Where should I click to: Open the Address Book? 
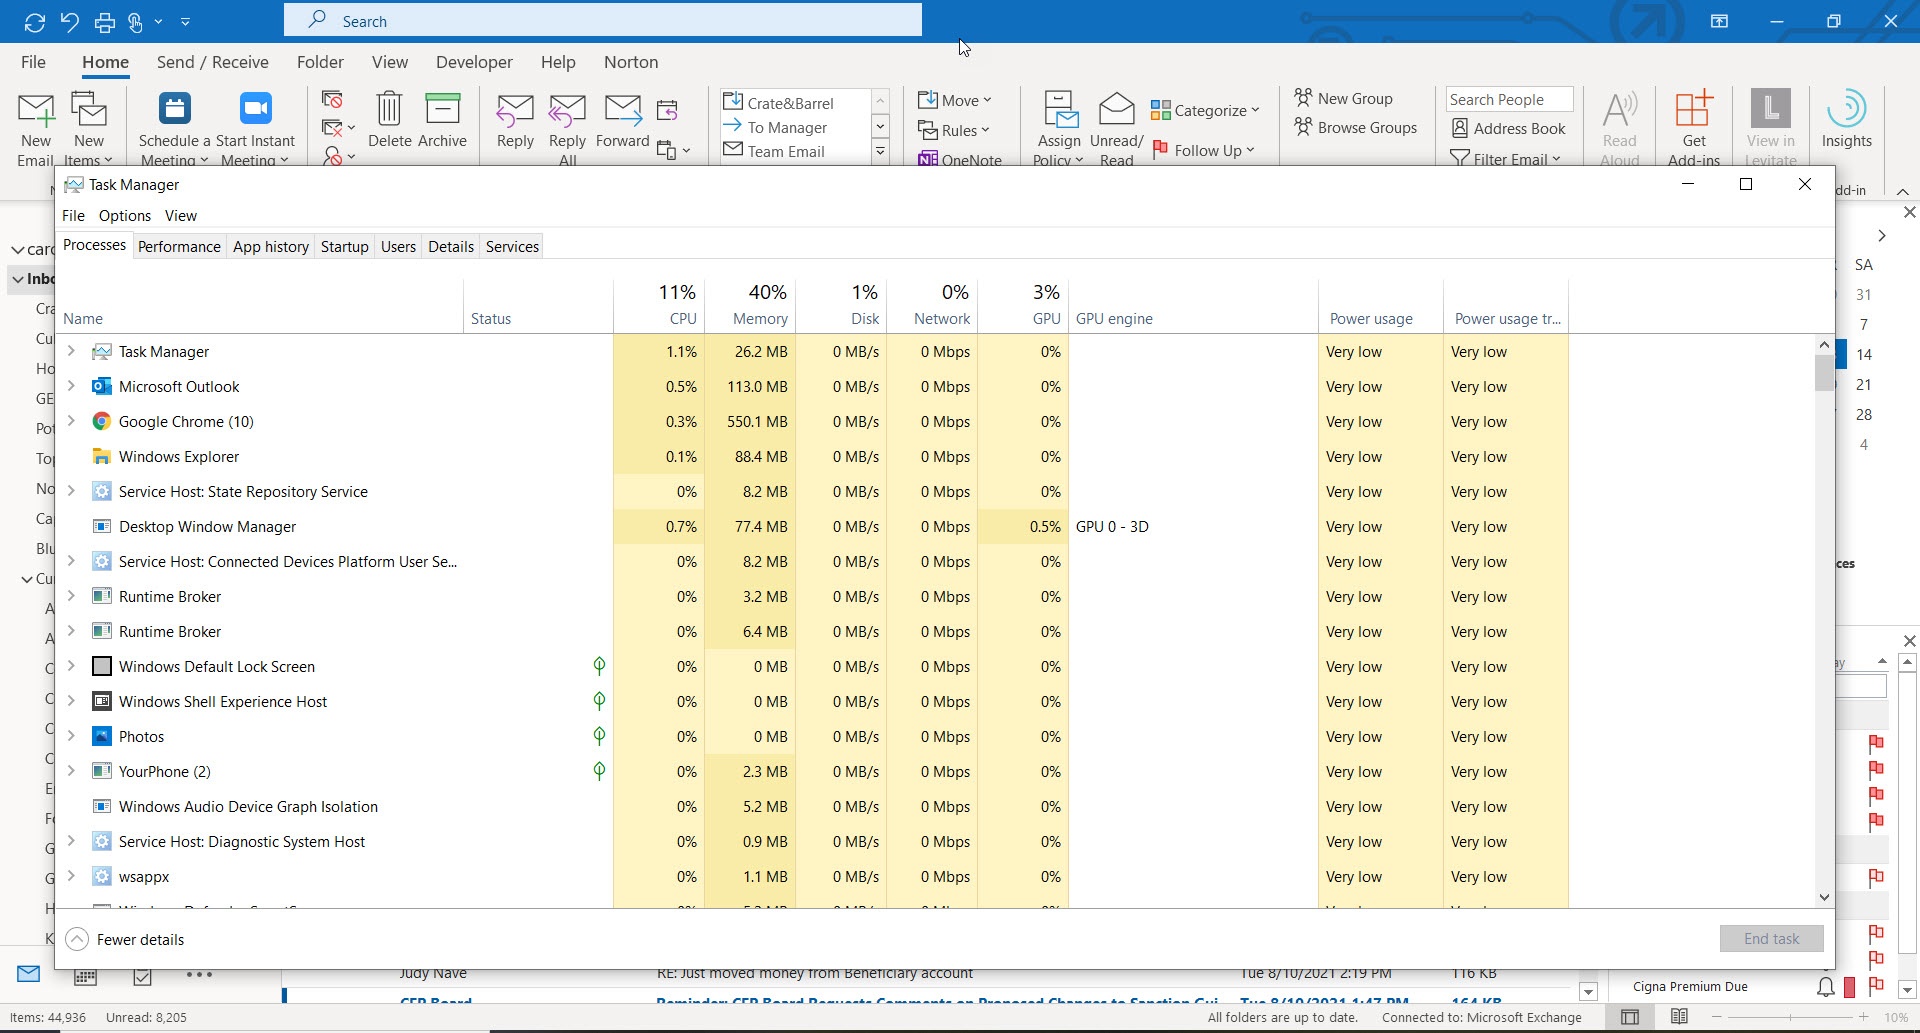point(1508,128)
